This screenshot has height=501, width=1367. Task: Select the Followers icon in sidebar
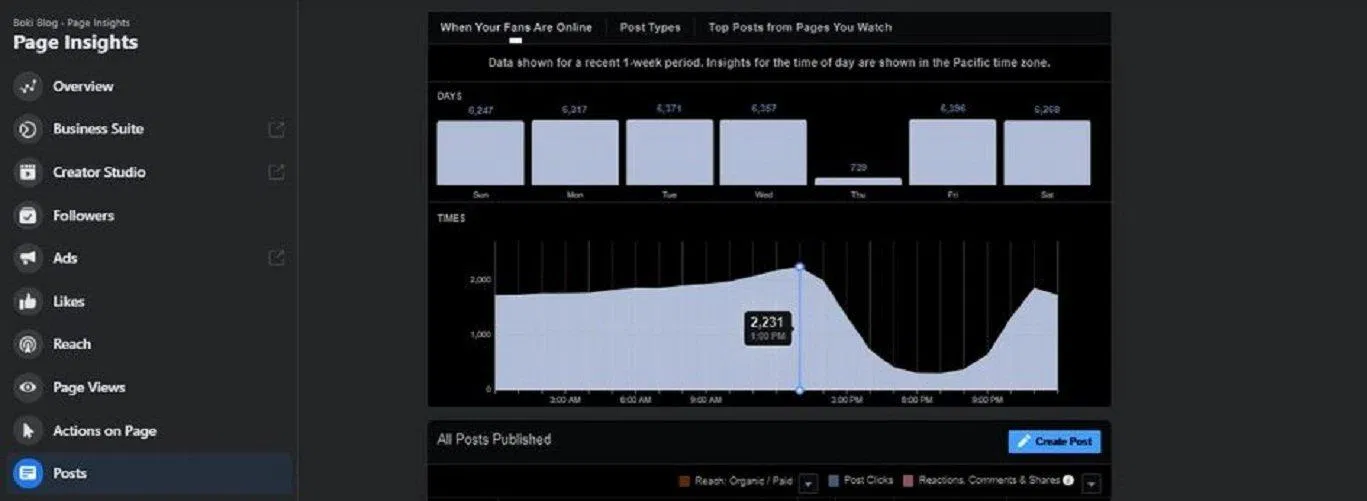point(28,215)
